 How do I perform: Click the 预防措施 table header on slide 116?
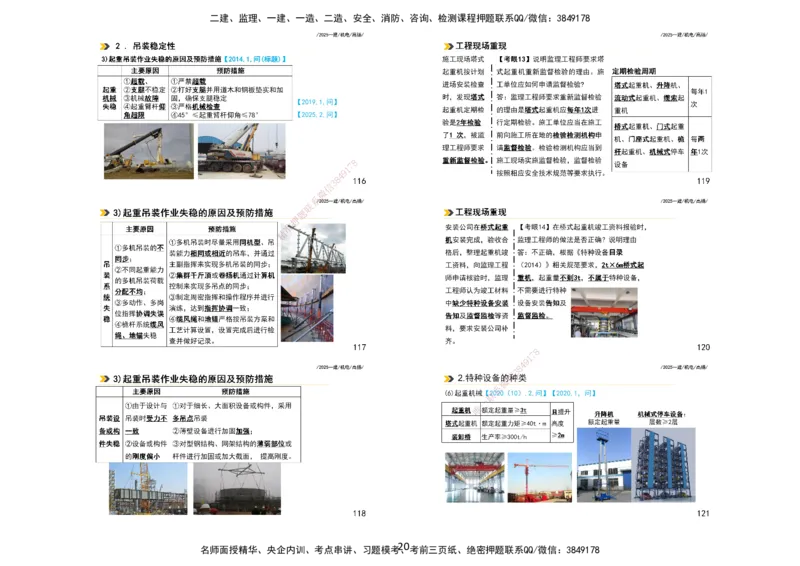click(x=231, y=70)
